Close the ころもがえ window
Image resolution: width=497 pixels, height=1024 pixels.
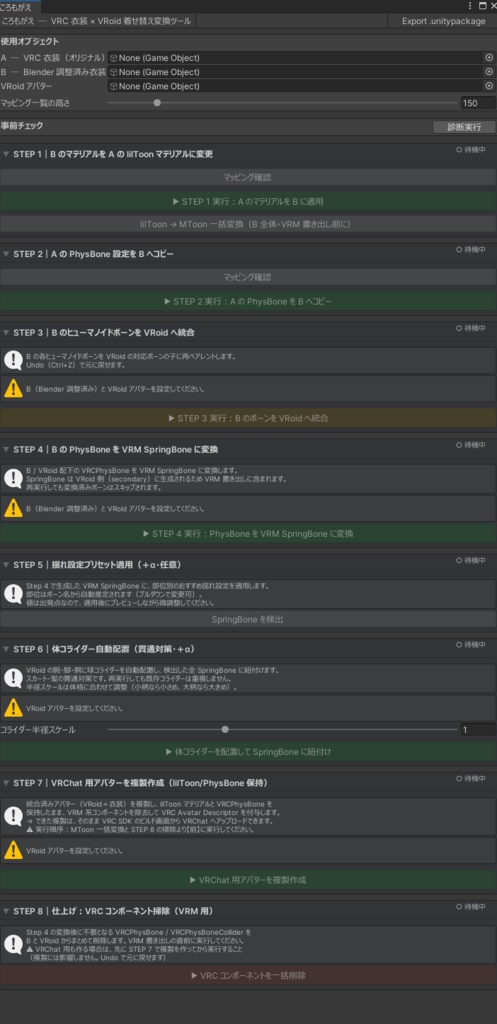pyautogui.click(x=492, y=6)
